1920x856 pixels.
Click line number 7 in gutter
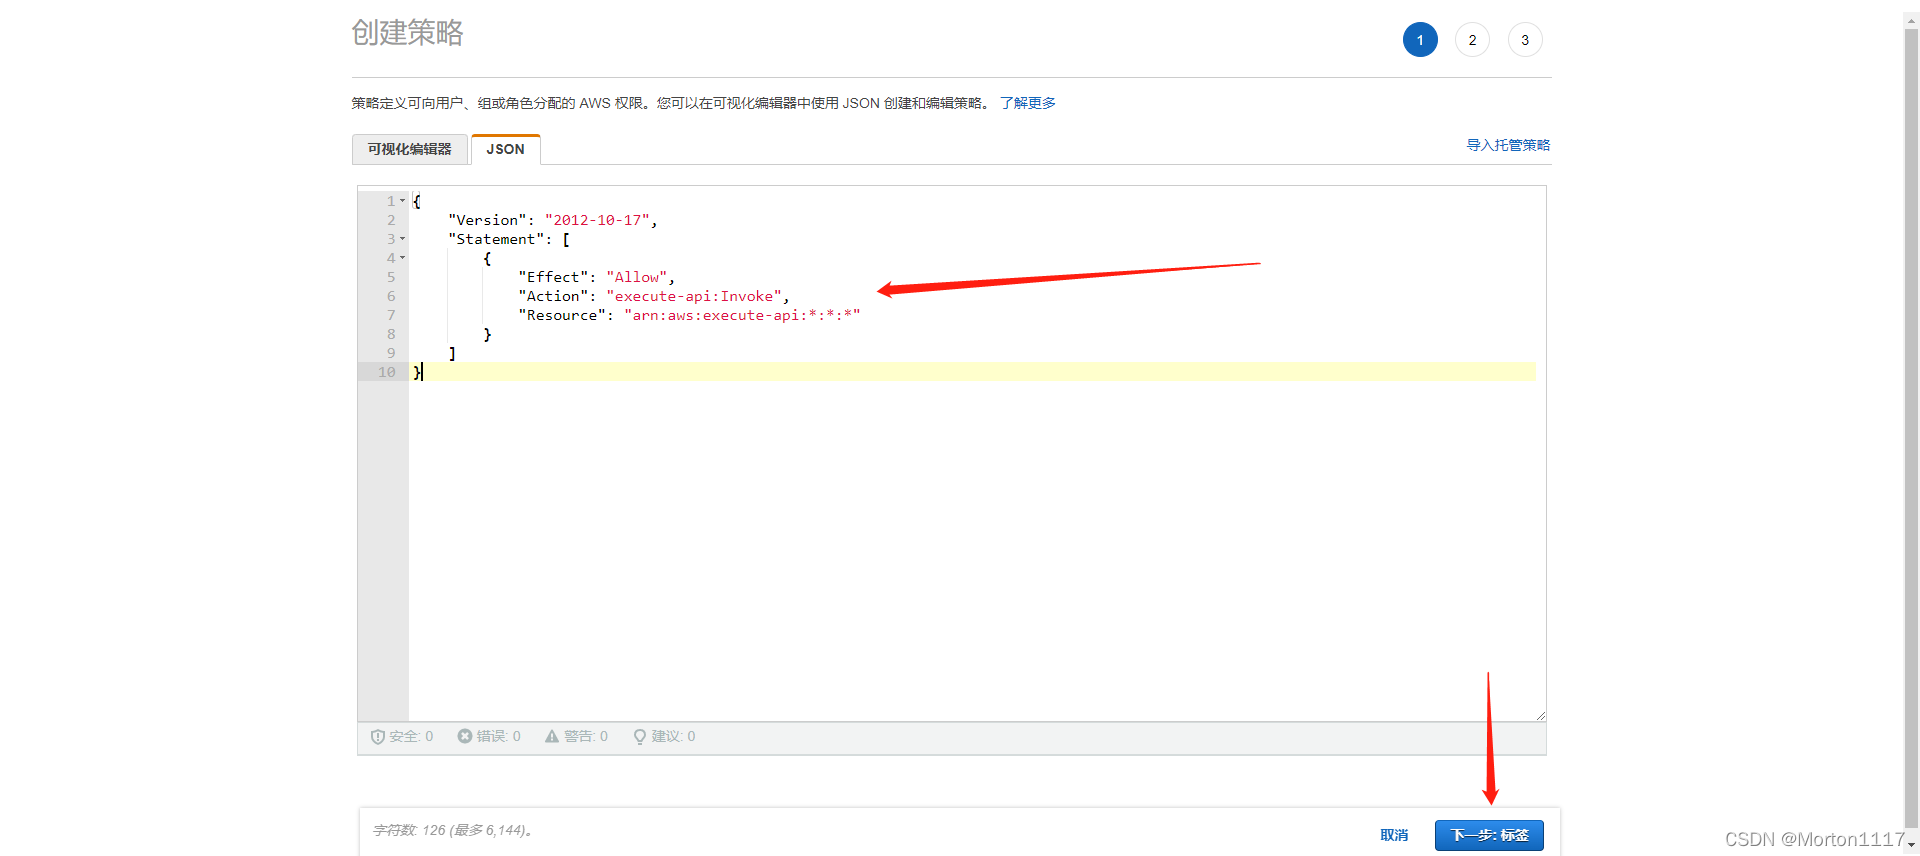391,315
